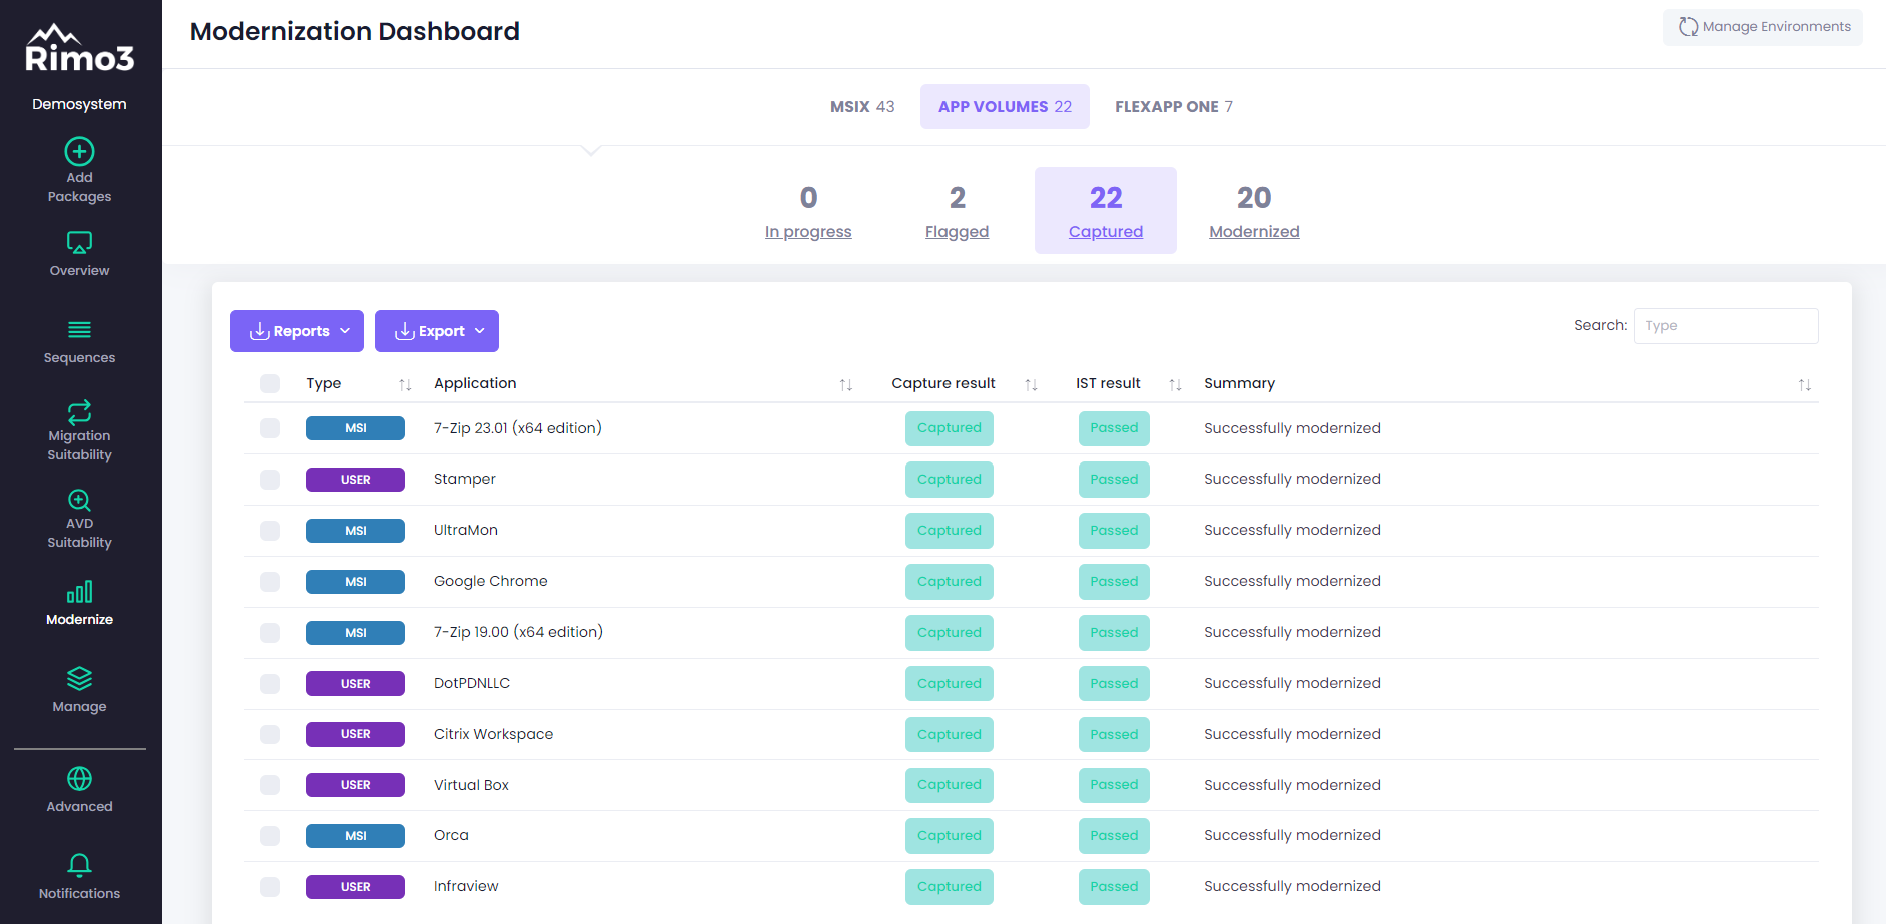The width and height of the screenshot is (1886, 924).
Task: Sort table by Application column
Action: tap(845, 384)
